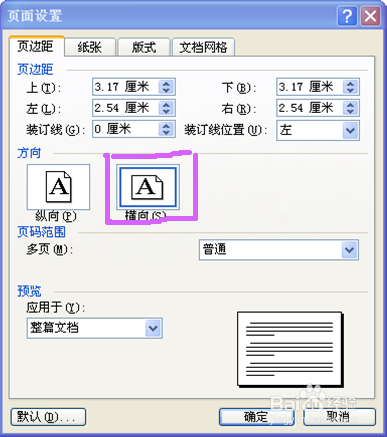Adjust the bottom margin 下 spinner arrows

tap(350, 87)
